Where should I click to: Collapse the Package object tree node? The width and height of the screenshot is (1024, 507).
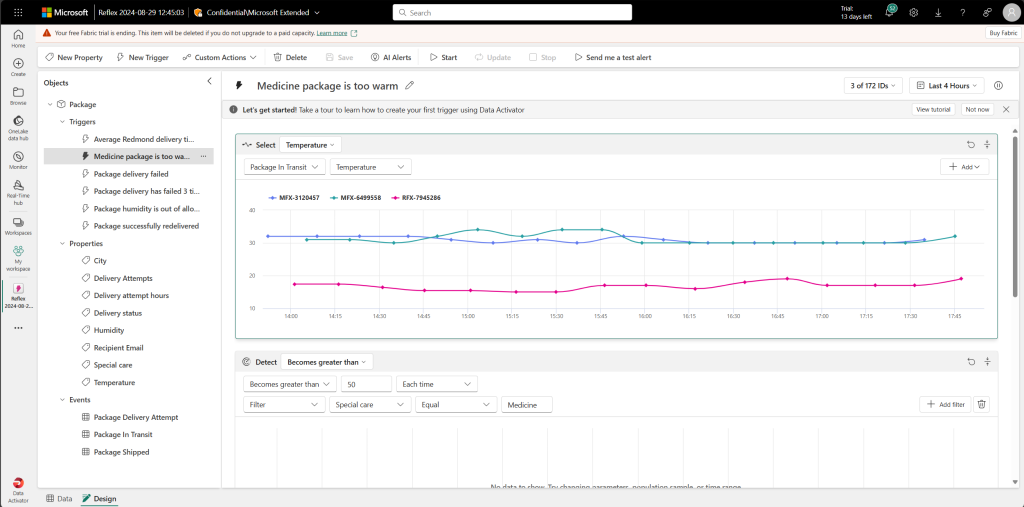(x=50, y=105)
